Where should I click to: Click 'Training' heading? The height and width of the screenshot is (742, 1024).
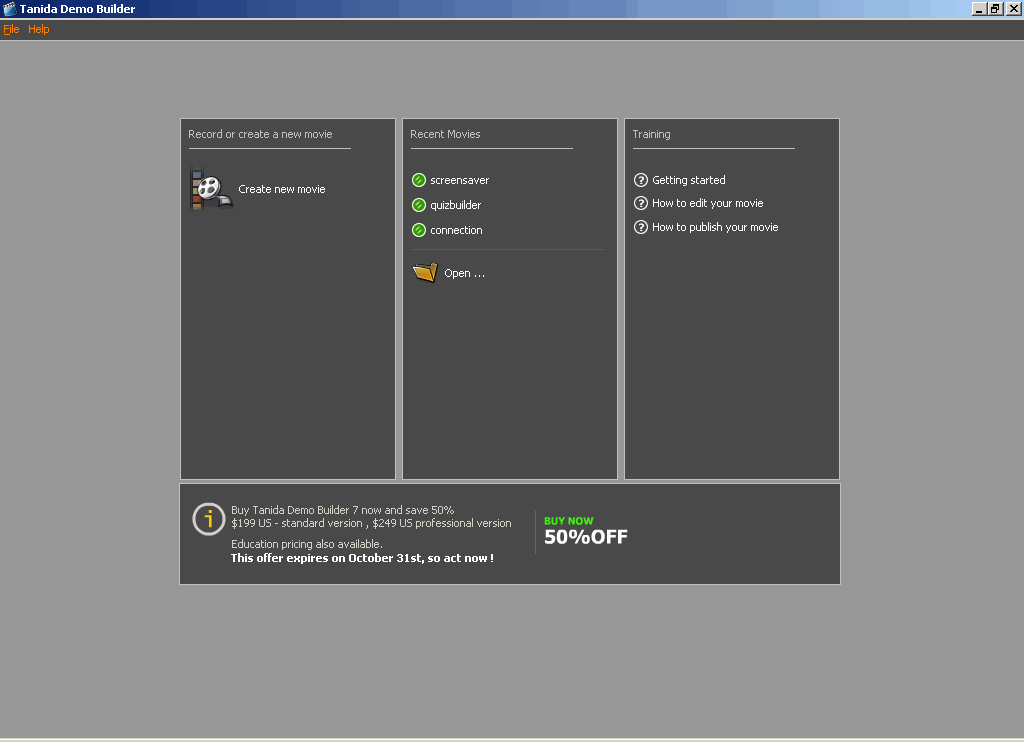[651, 134]
